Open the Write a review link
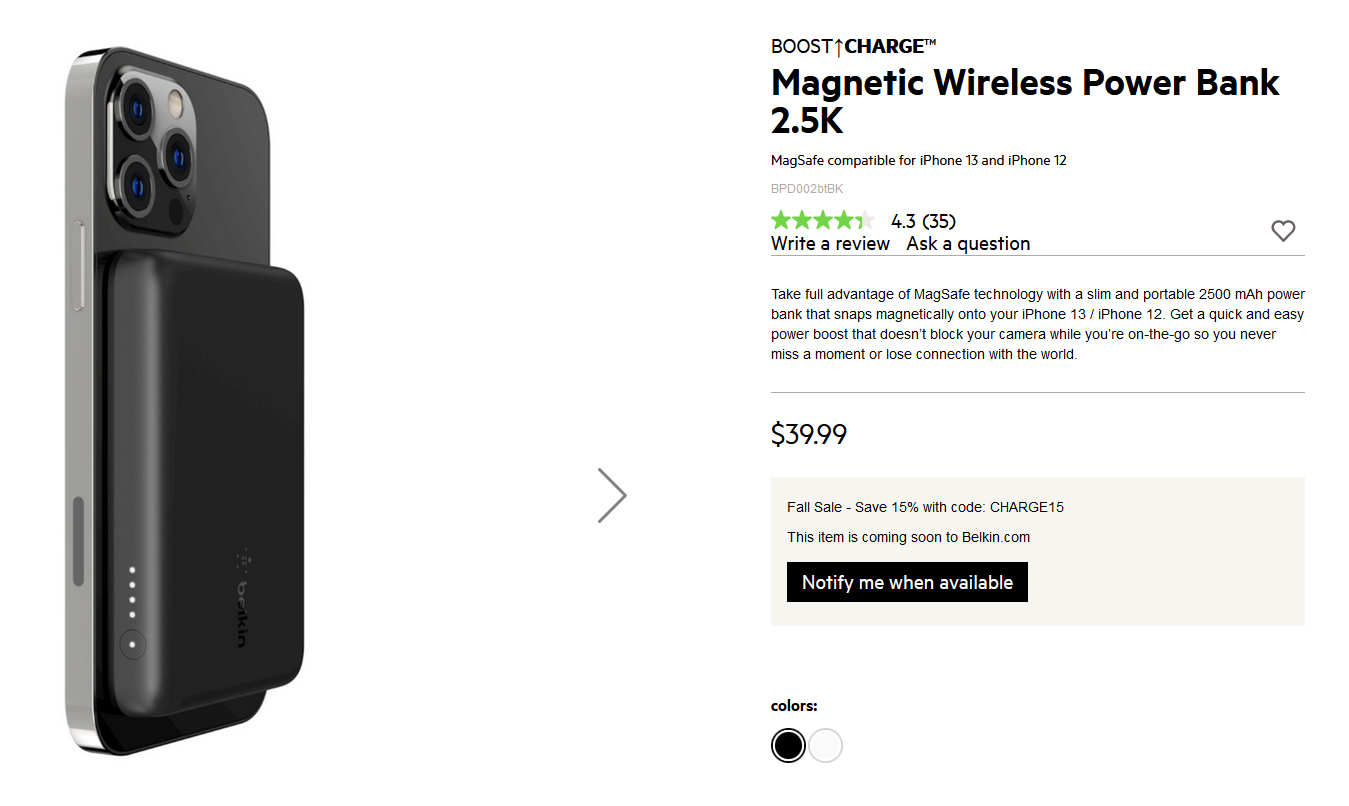 [830, 244]
